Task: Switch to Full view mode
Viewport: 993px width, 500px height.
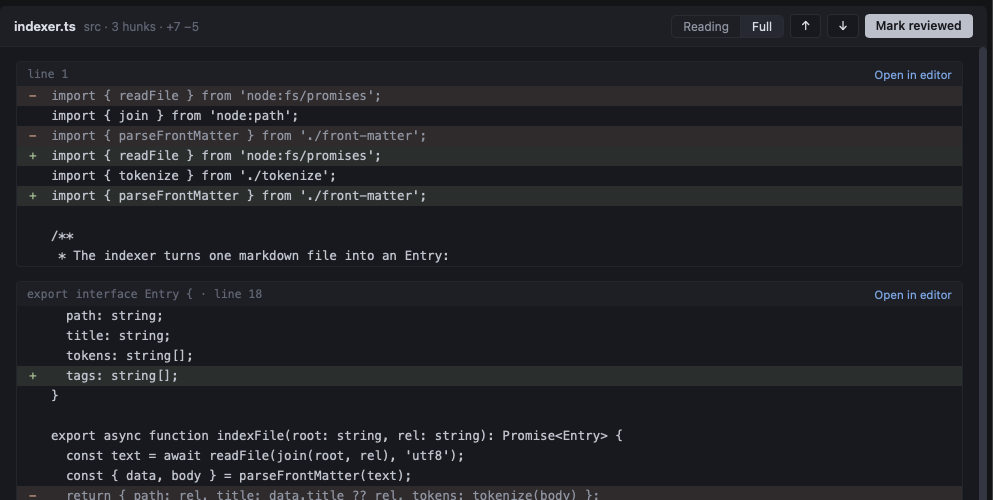Action: click(x=761, y=27)
